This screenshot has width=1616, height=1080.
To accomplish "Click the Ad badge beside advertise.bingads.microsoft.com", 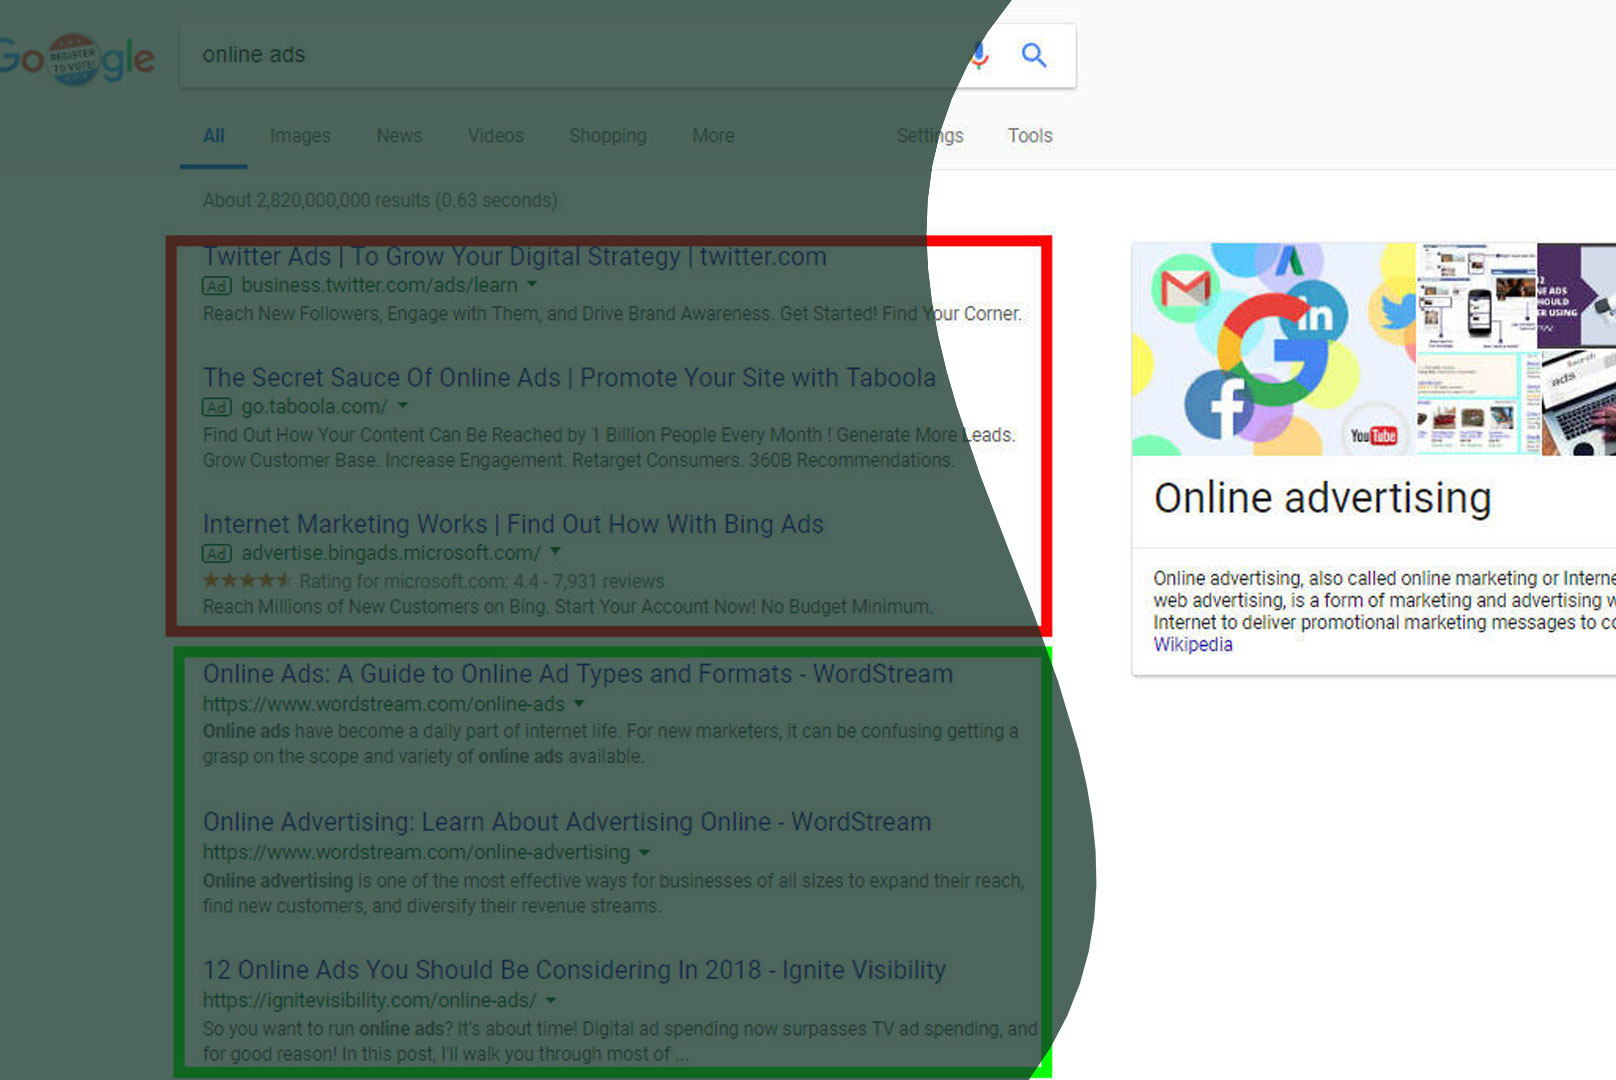I will (217, 553).
